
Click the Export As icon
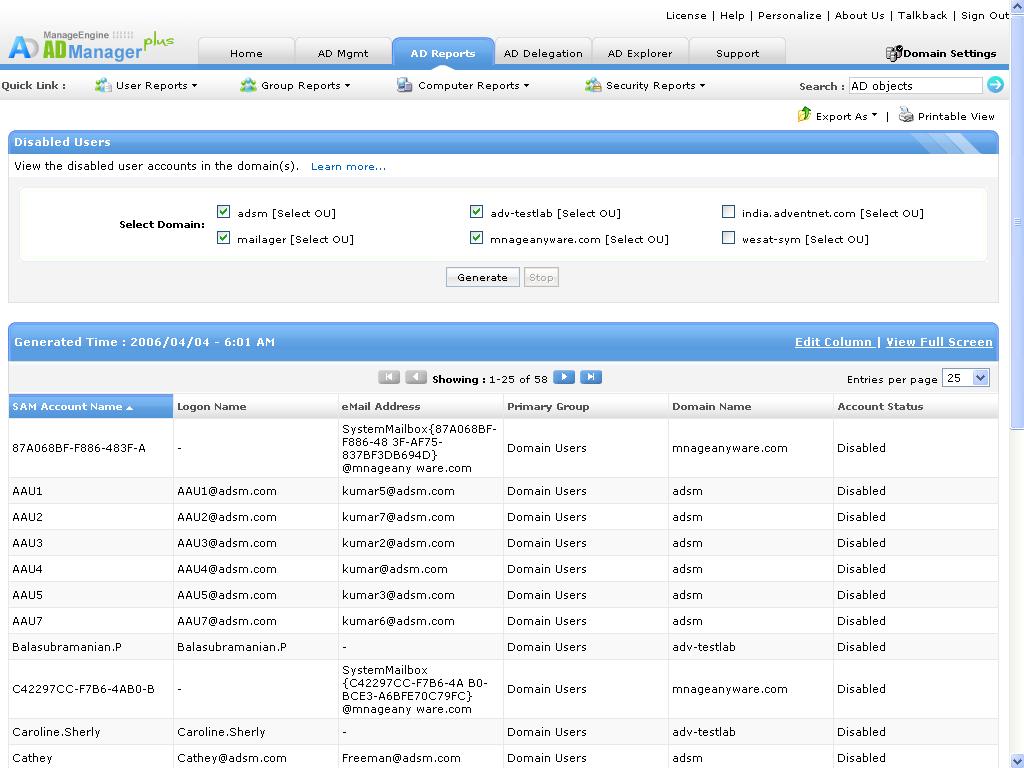[804, 115]
